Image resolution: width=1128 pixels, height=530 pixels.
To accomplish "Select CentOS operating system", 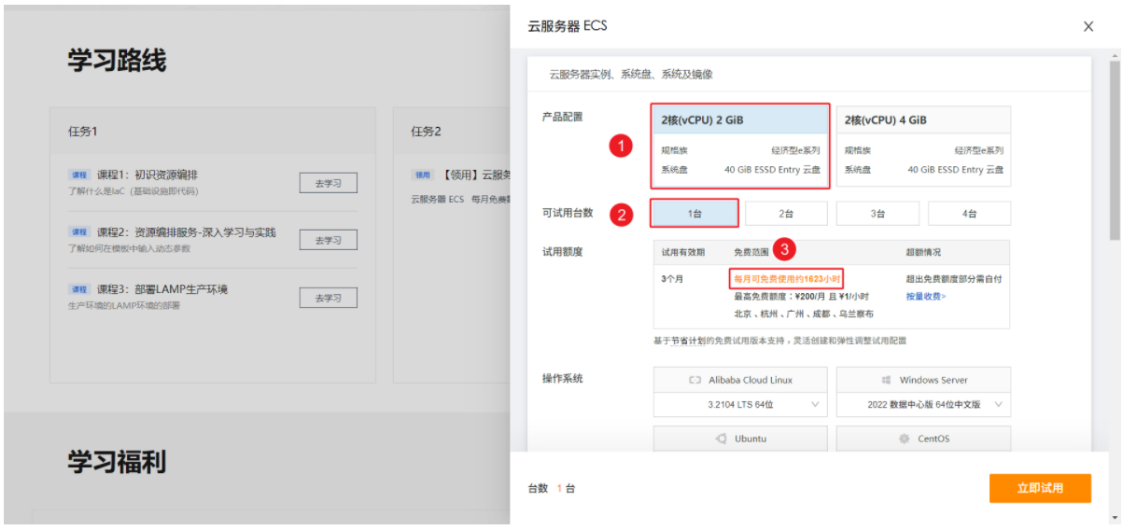I will (x=923, y=438).
